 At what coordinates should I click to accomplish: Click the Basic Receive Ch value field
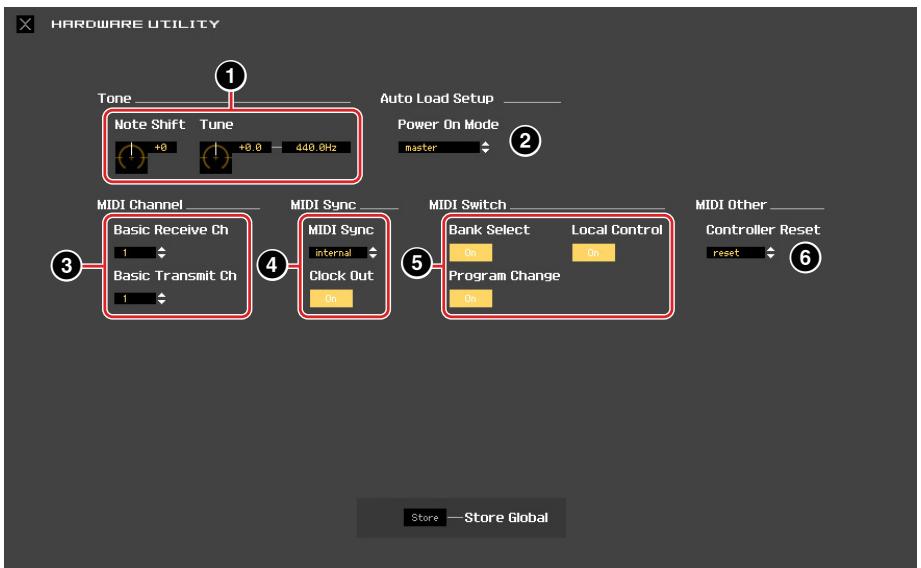pyautogui.click(x=135, y=253)
